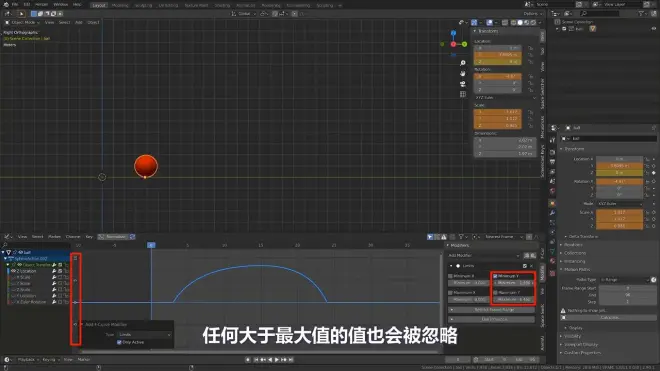Viewport: 660px width, 371px height.
Task: Click the green Y axis gizmo ball
Action: coord(464,44)
